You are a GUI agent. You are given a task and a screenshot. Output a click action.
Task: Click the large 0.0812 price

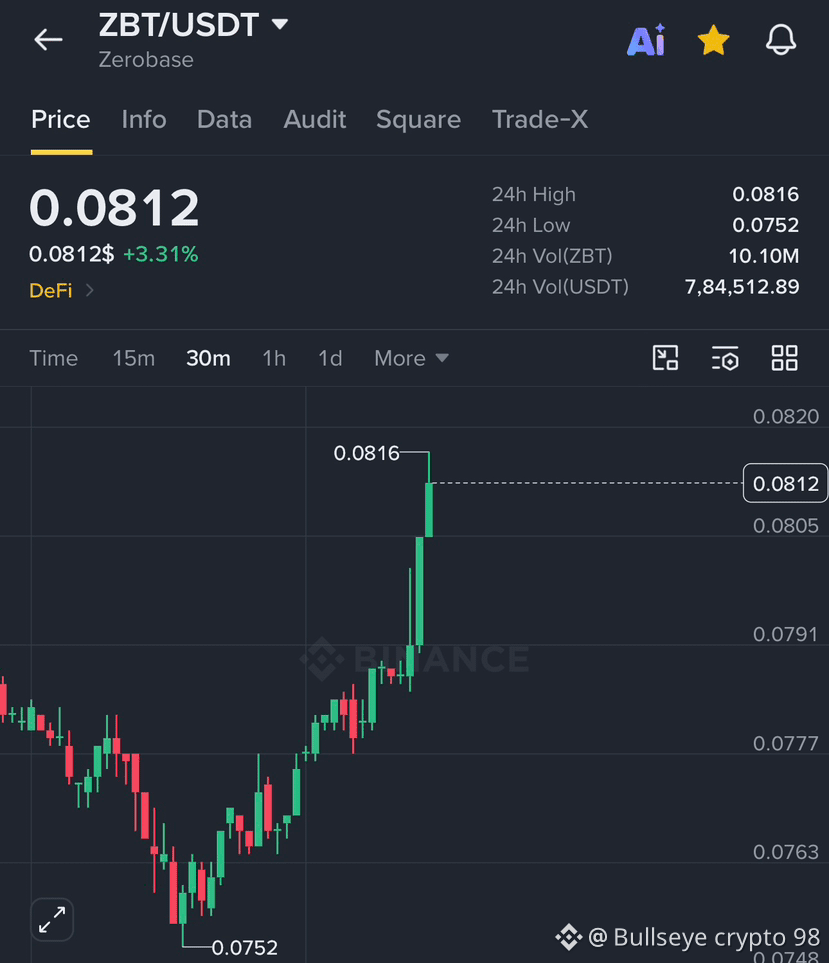[114, 208]
